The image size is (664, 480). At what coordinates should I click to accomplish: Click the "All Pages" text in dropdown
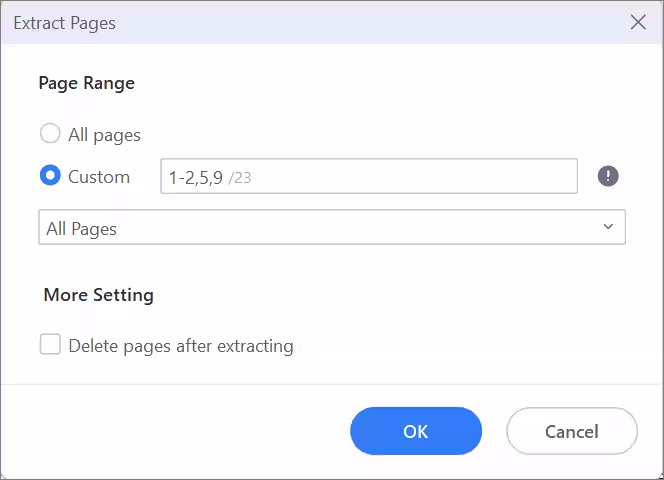[x=82, y=229]
